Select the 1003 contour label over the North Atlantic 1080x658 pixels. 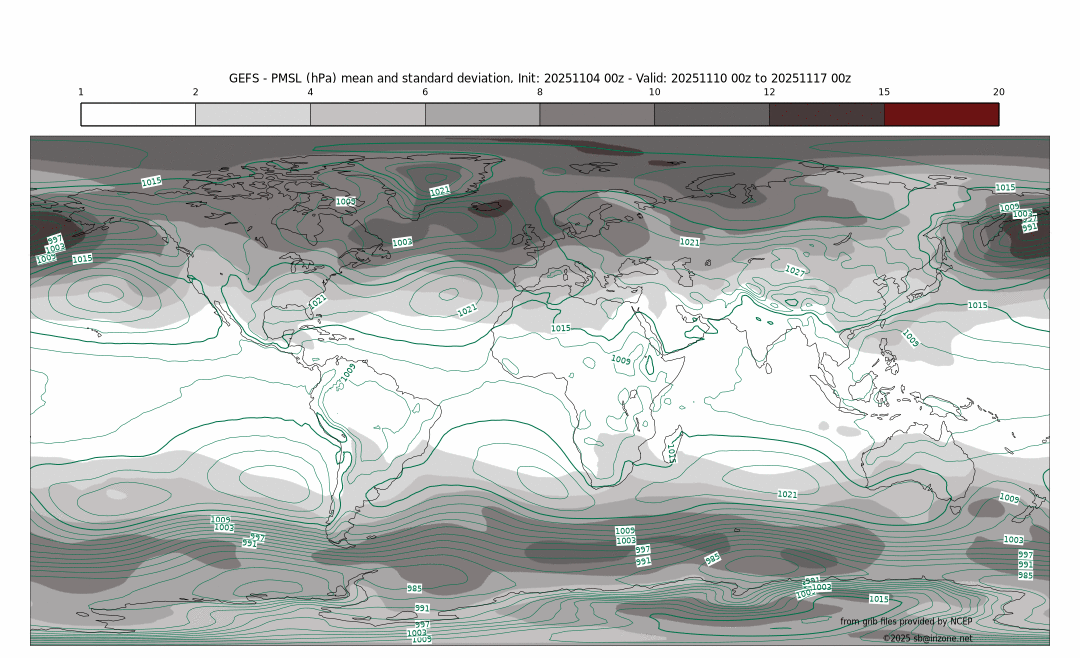(402, 242)
